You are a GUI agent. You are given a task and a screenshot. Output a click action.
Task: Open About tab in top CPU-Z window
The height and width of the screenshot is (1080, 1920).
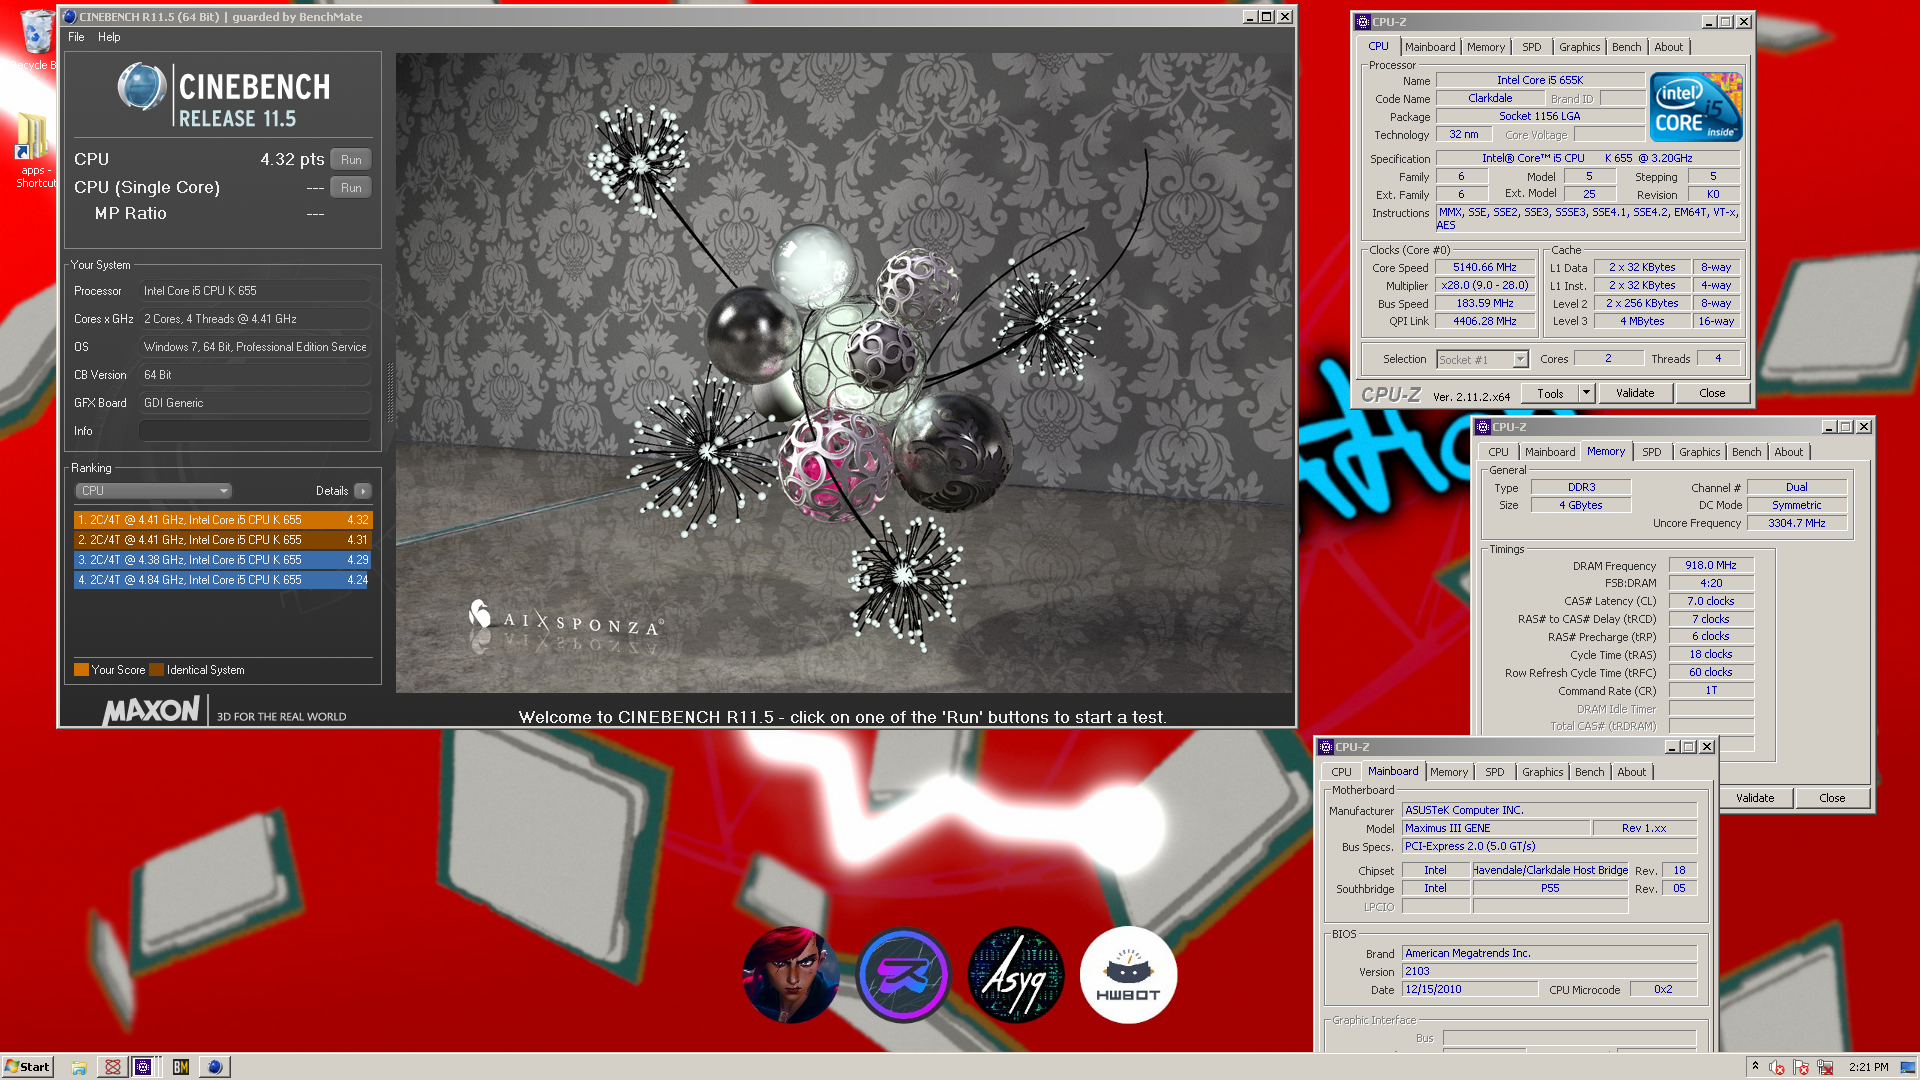click(1668, 47)
